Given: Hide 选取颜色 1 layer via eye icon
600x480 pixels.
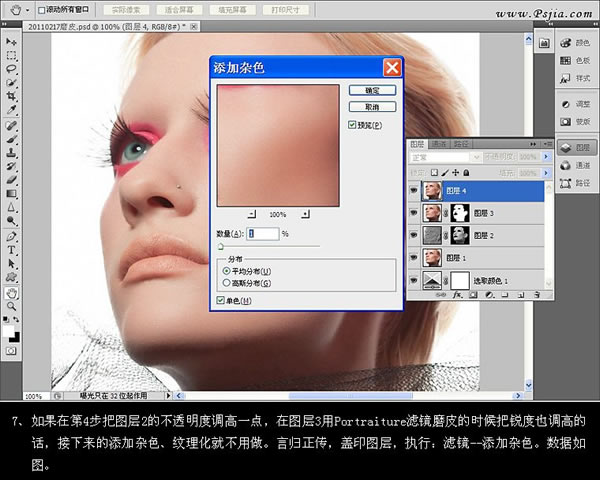Looking at the screenshot, I should [x=414, y=281].
